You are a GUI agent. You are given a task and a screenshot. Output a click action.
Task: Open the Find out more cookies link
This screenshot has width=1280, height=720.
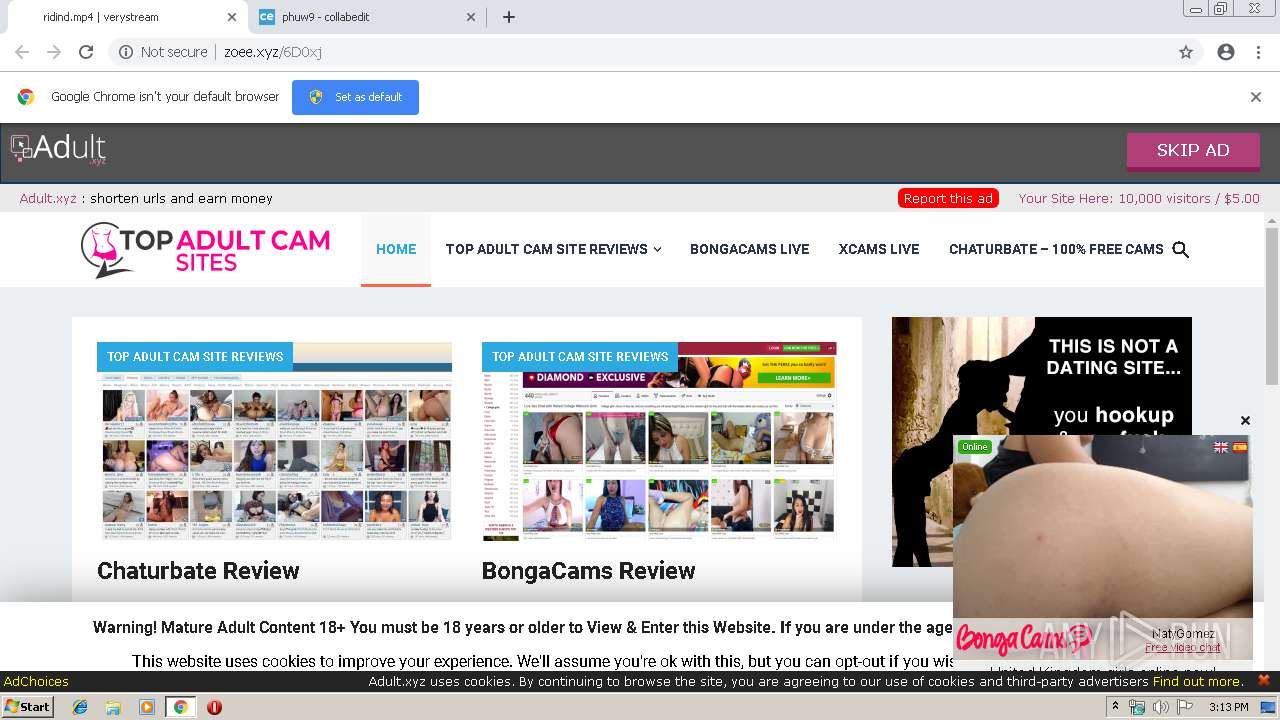[x=1197, y=682]
